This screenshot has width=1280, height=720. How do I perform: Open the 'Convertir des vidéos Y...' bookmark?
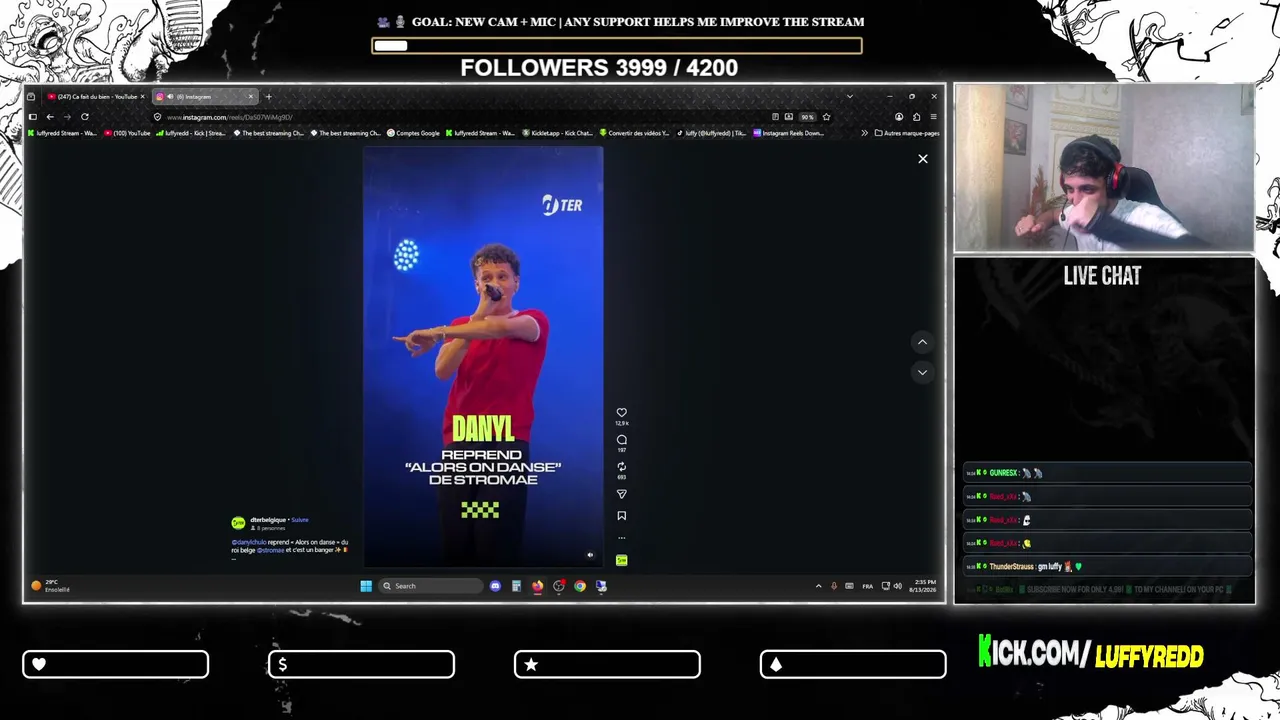tap(633, 133)
